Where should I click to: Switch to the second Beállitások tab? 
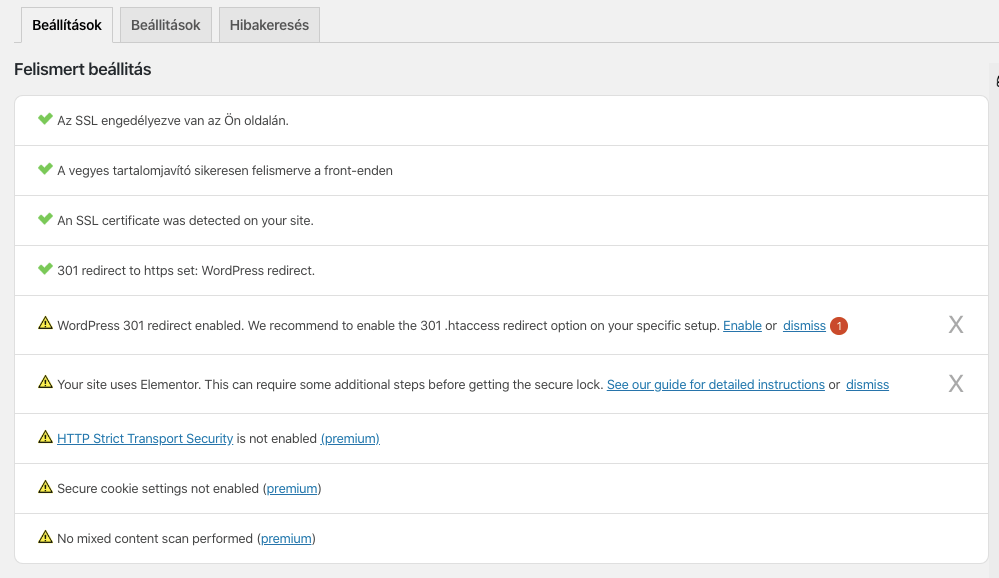166,25
